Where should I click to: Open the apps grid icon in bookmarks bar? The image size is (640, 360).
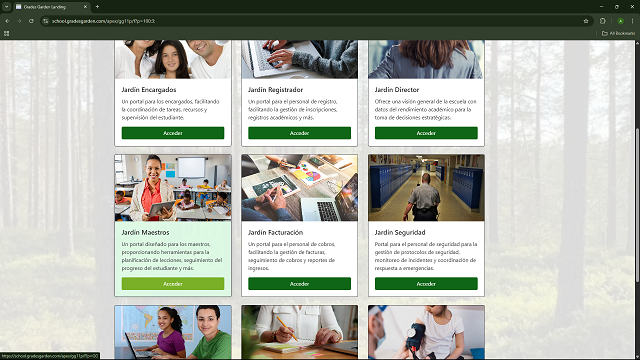[x=7, y=33]
